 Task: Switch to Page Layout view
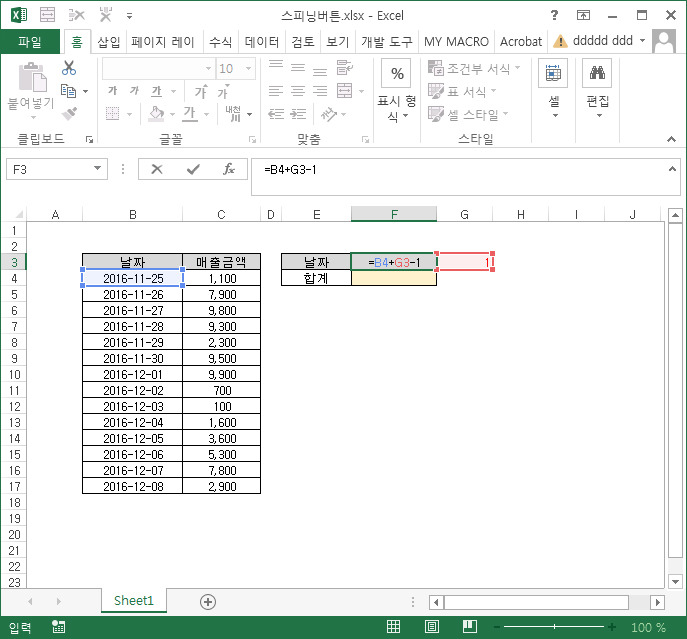(x=432, y=627)
